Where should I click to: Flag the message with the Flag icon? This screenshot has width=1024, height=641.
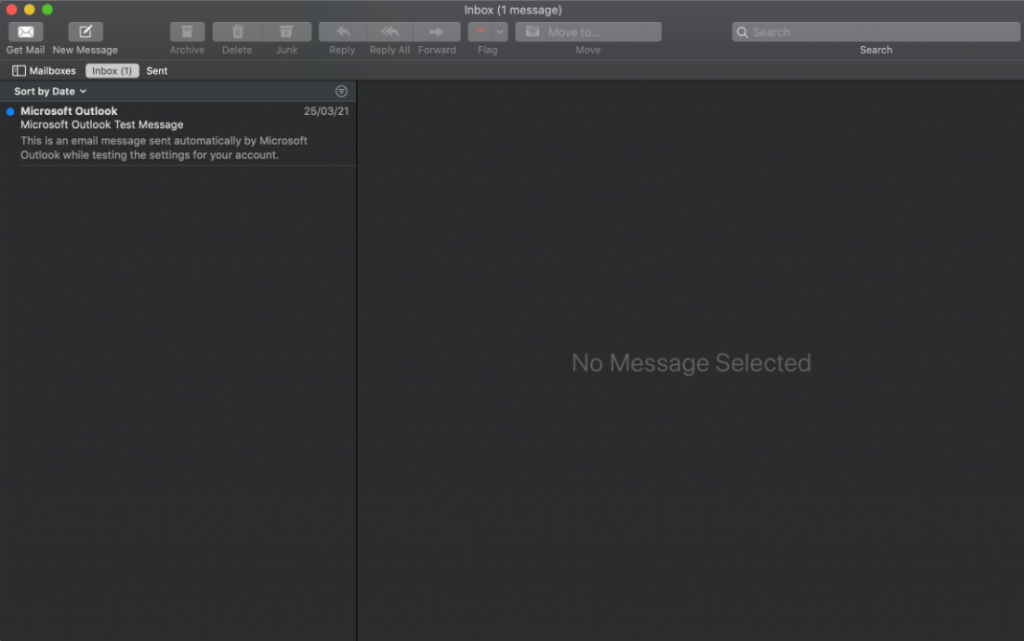(x=480, y=32)
